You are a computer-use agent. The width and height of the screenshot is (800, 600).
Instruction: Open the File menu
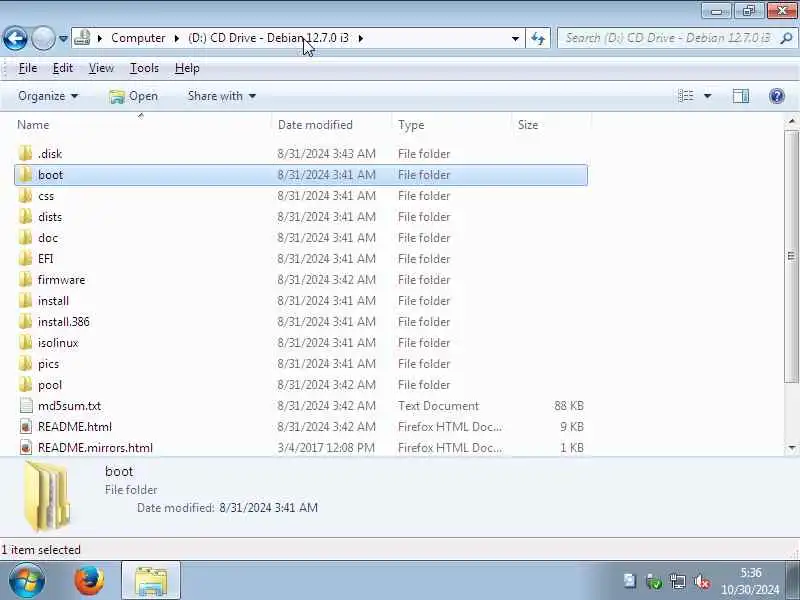pos(28,68)
